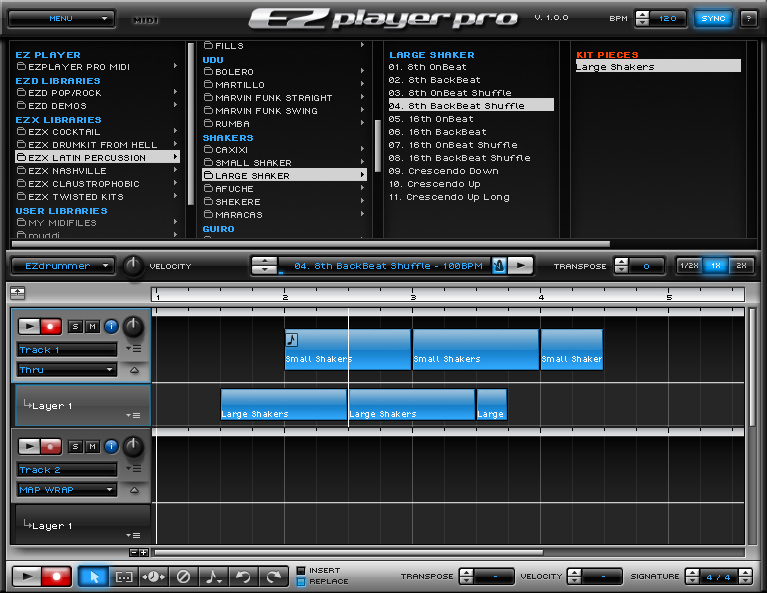
Task: Select second Large Shakers clip
Action: (x=412, y=405)
